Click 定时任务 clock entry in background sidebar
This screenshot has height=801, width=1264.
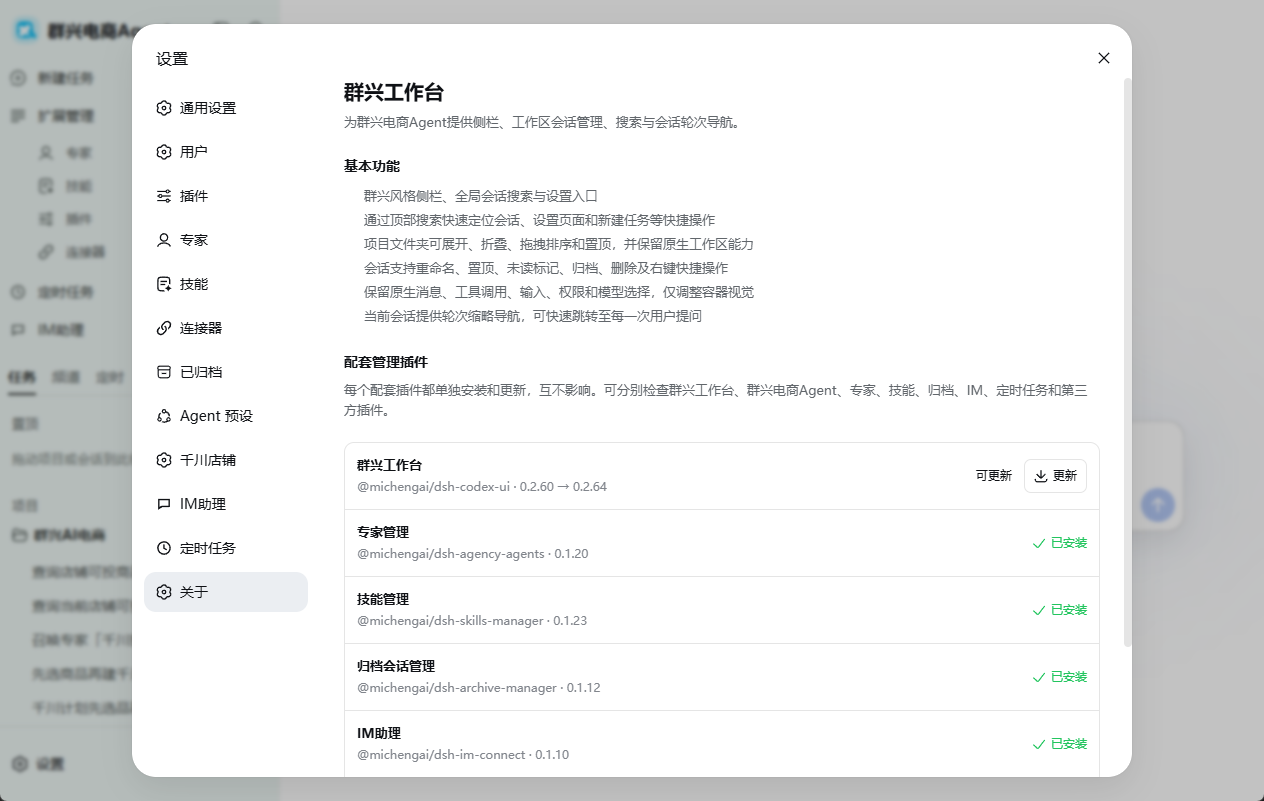point(66,293)
